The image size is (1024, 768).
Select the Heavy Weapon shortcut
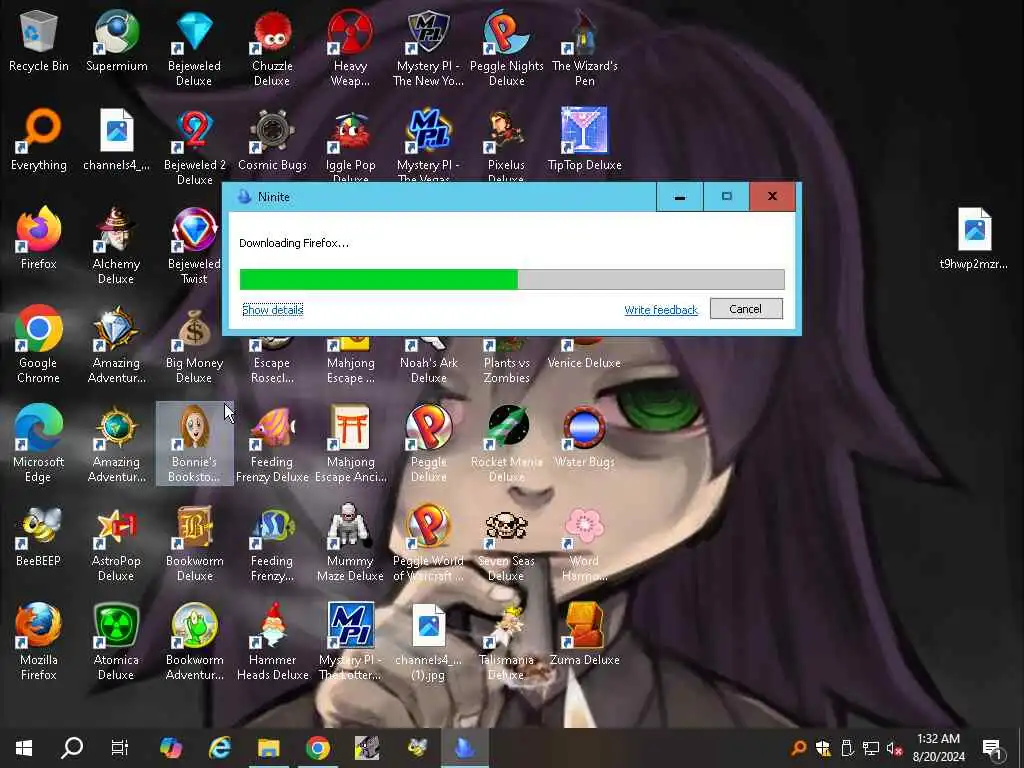(x=351, y=48)
